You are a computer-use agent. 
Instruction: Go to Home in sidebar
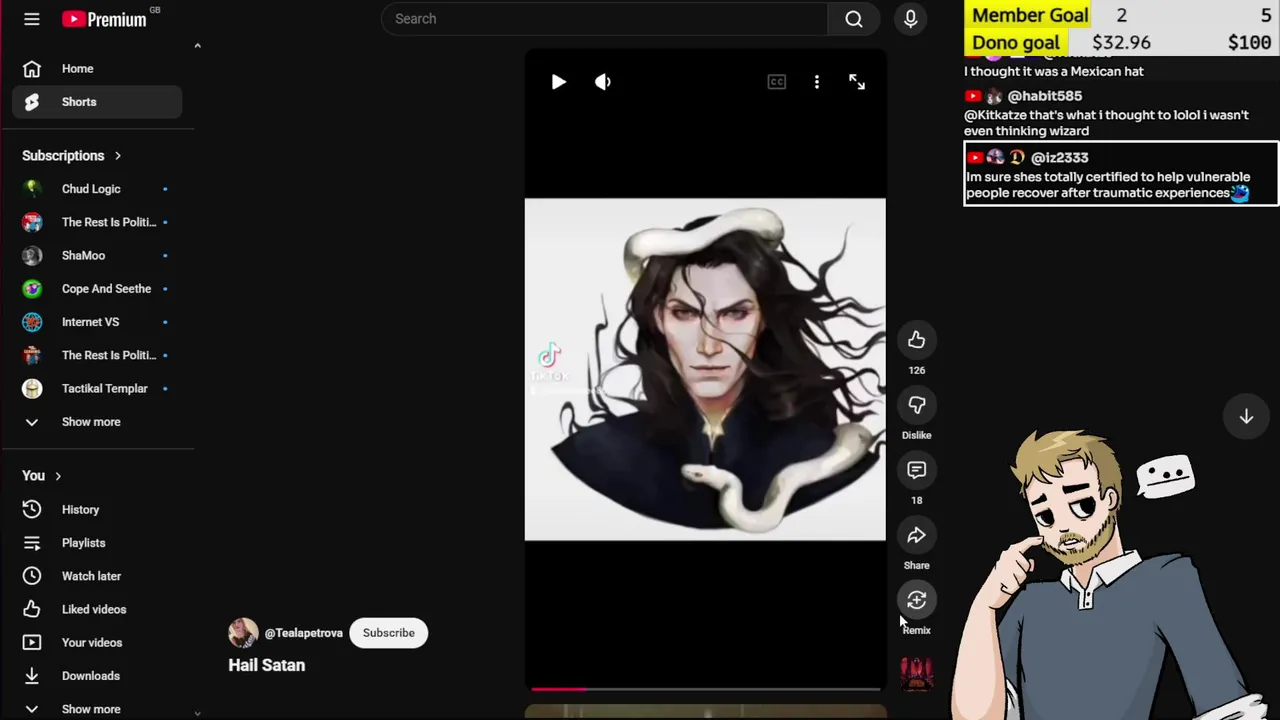click(x=97, y=69)
